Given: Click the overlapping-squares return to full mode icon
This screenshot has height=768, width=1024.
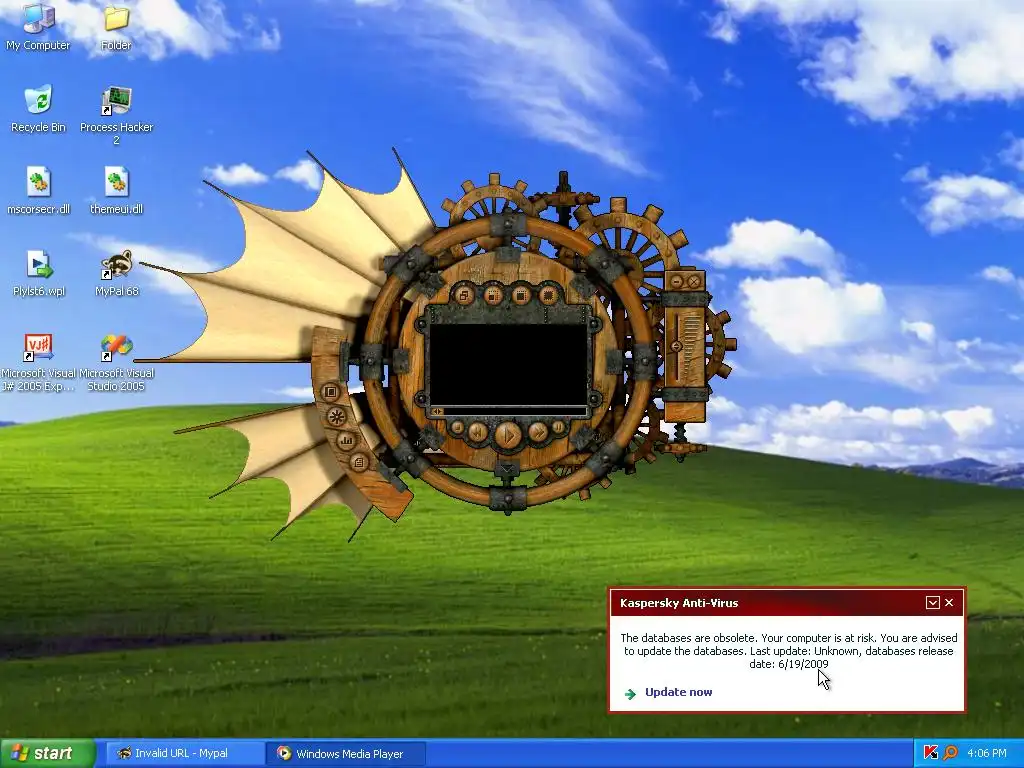Looking at the screenshot, I should [464, 295].
